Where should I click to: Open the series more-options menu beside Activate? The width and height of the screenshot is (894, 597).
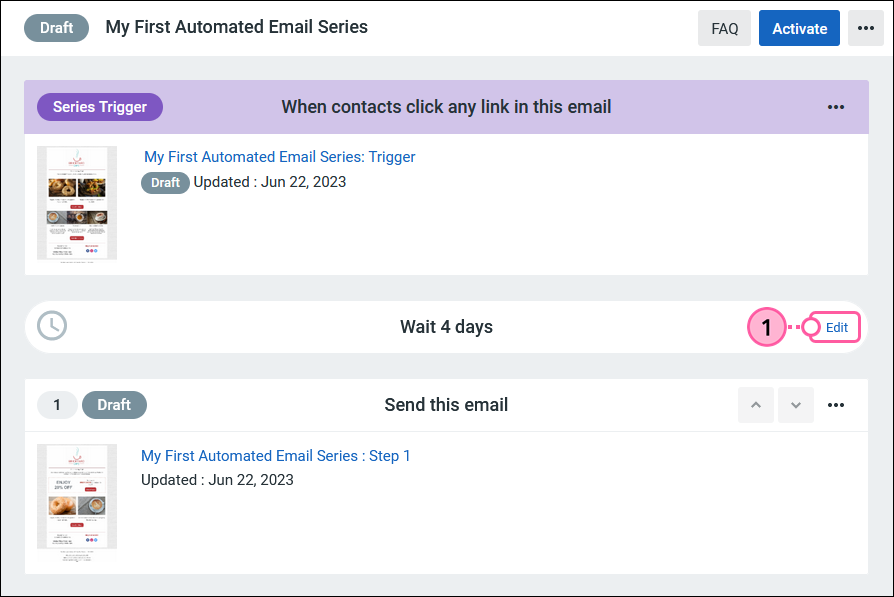click(x=865, y=28)
